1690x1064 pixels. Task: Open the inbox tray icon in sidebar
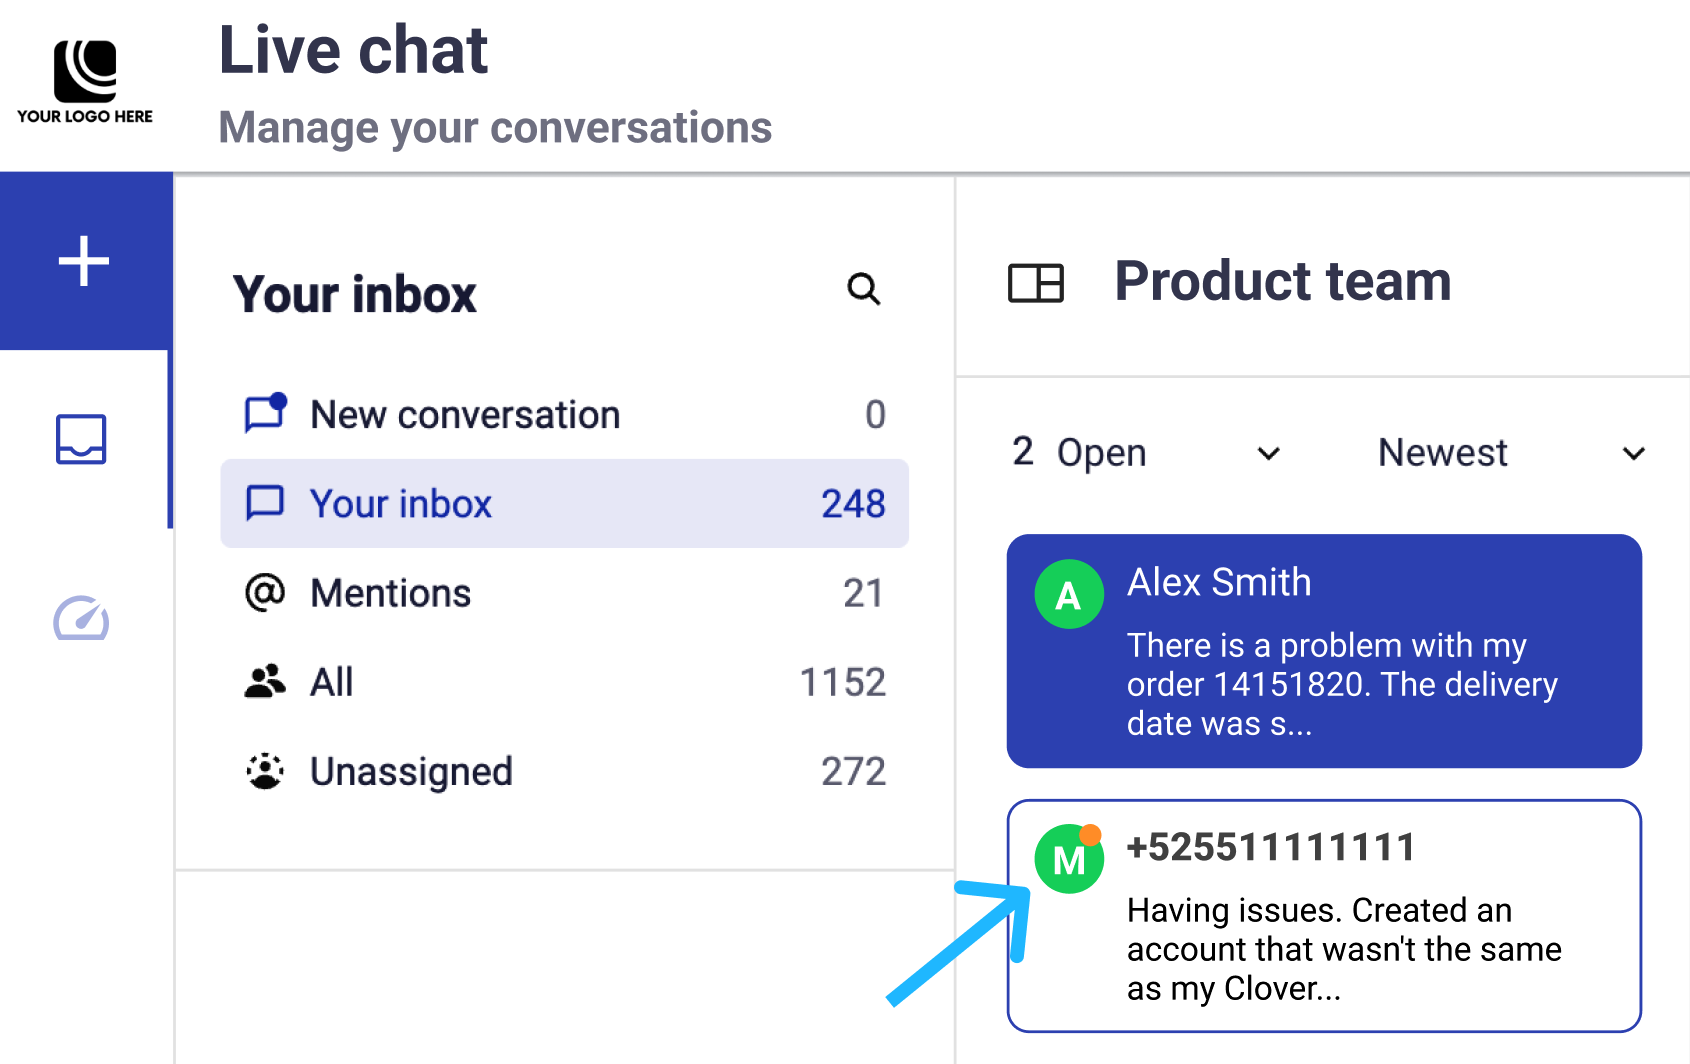[x=81, y=439]
